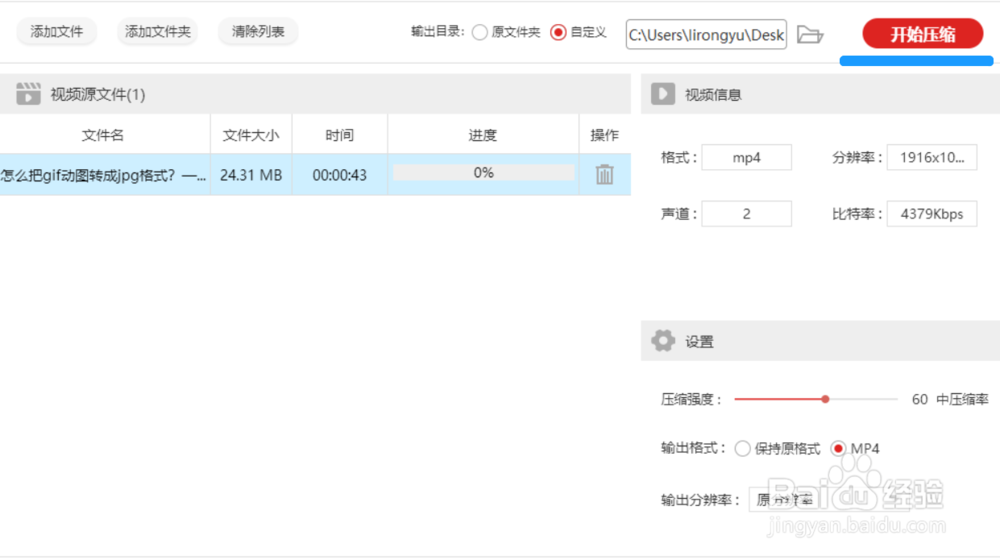1000x560 pixels.
Task: Click the mp4 format value field
Action: point(747,158)
